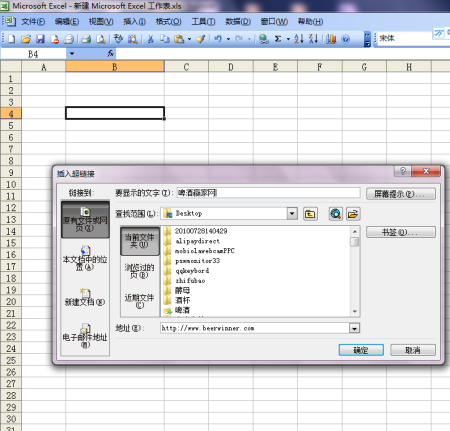Open the 窗口(W) menu
The height and width of the screenshot is (431, 450).
tap(274, 22)
